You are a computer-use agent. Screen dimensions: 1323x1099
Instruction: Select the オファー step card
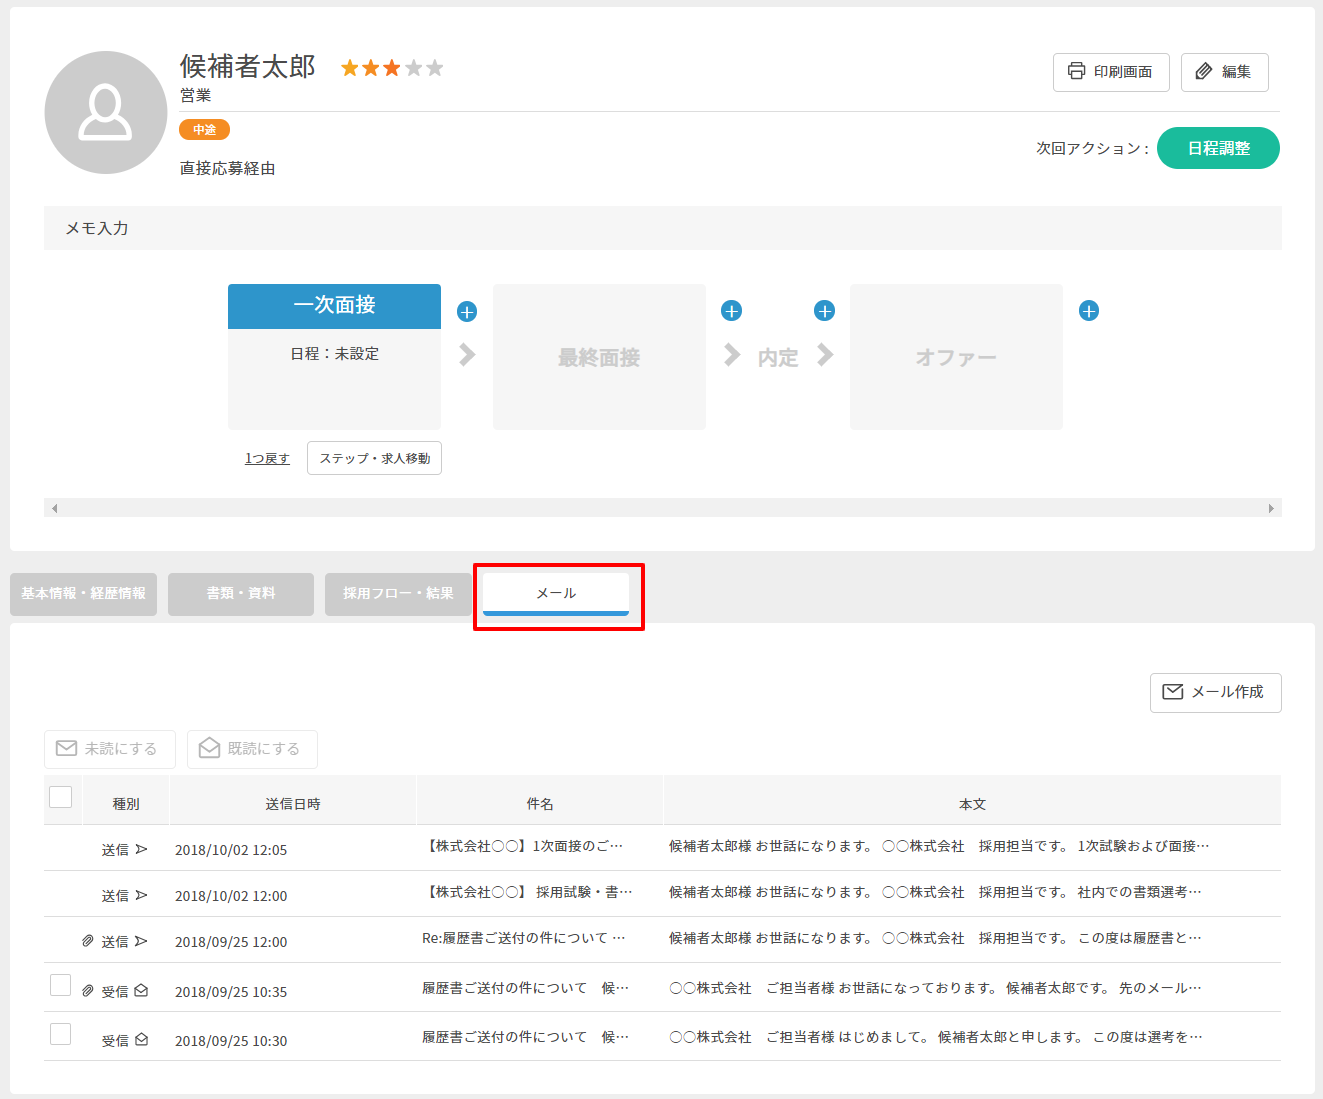point(956,357)
